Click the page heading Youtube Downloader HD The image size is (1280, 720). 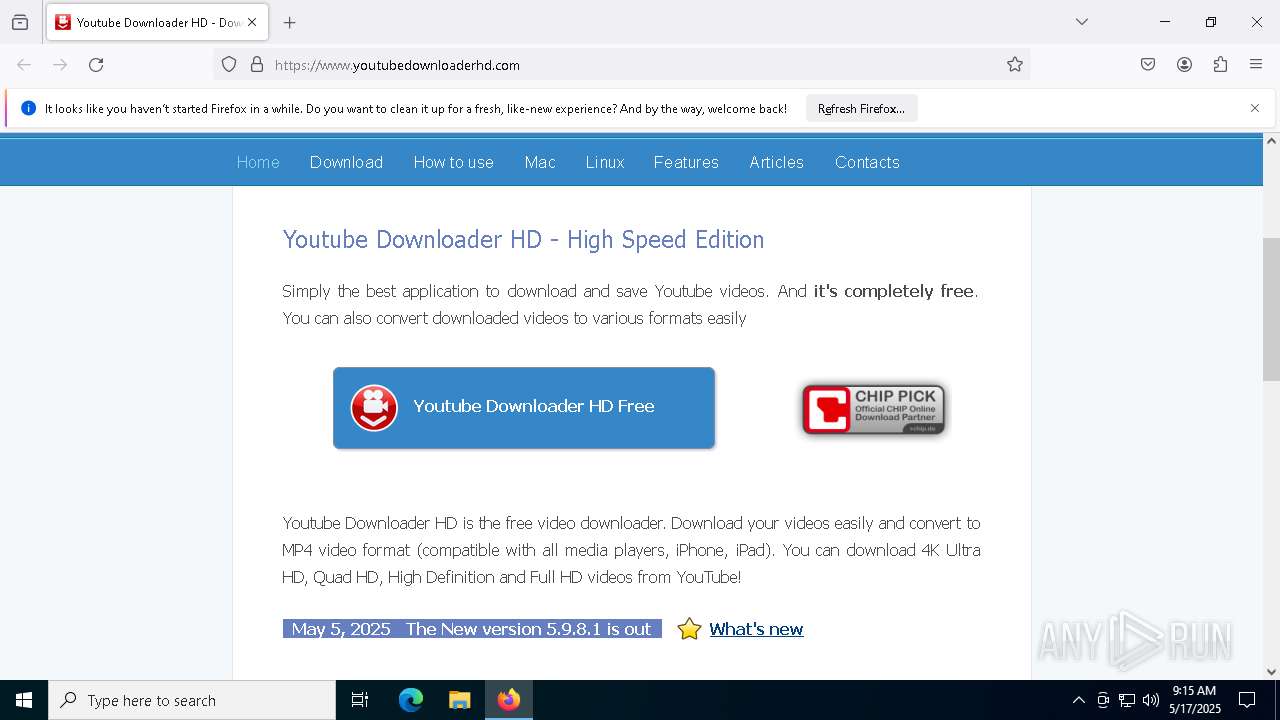(x=523, y=240)
